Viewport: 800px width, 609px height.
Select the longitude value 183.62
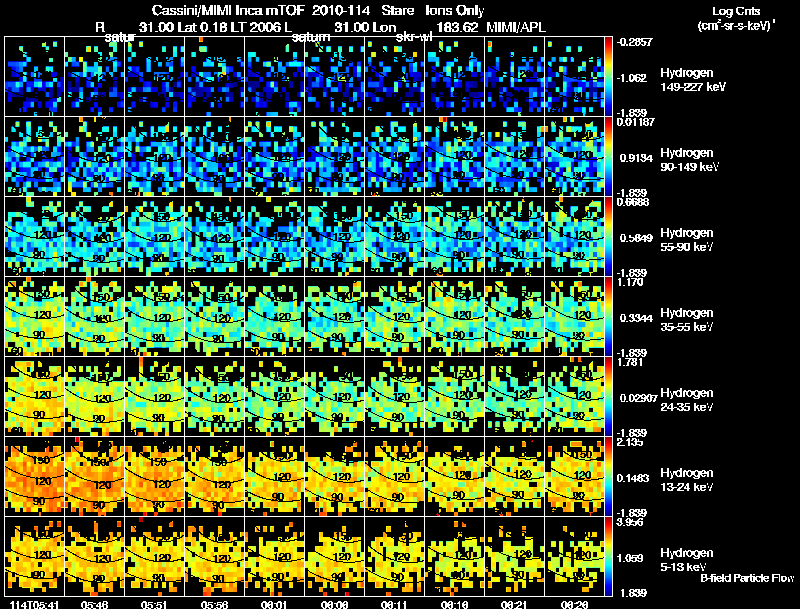457,27
